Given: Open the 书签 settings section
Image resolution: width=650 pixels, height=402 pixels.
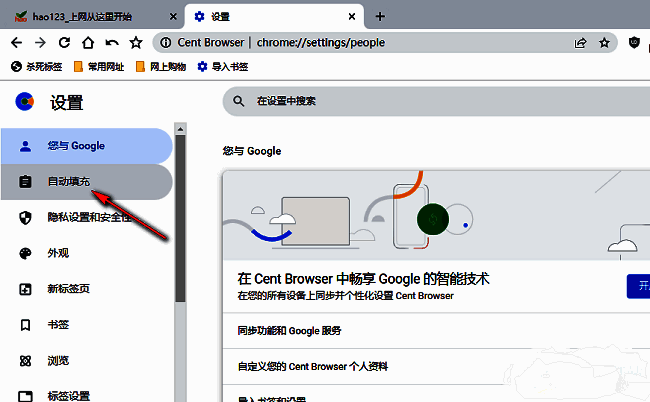Looking at the screenshot, I should point(58,326).
